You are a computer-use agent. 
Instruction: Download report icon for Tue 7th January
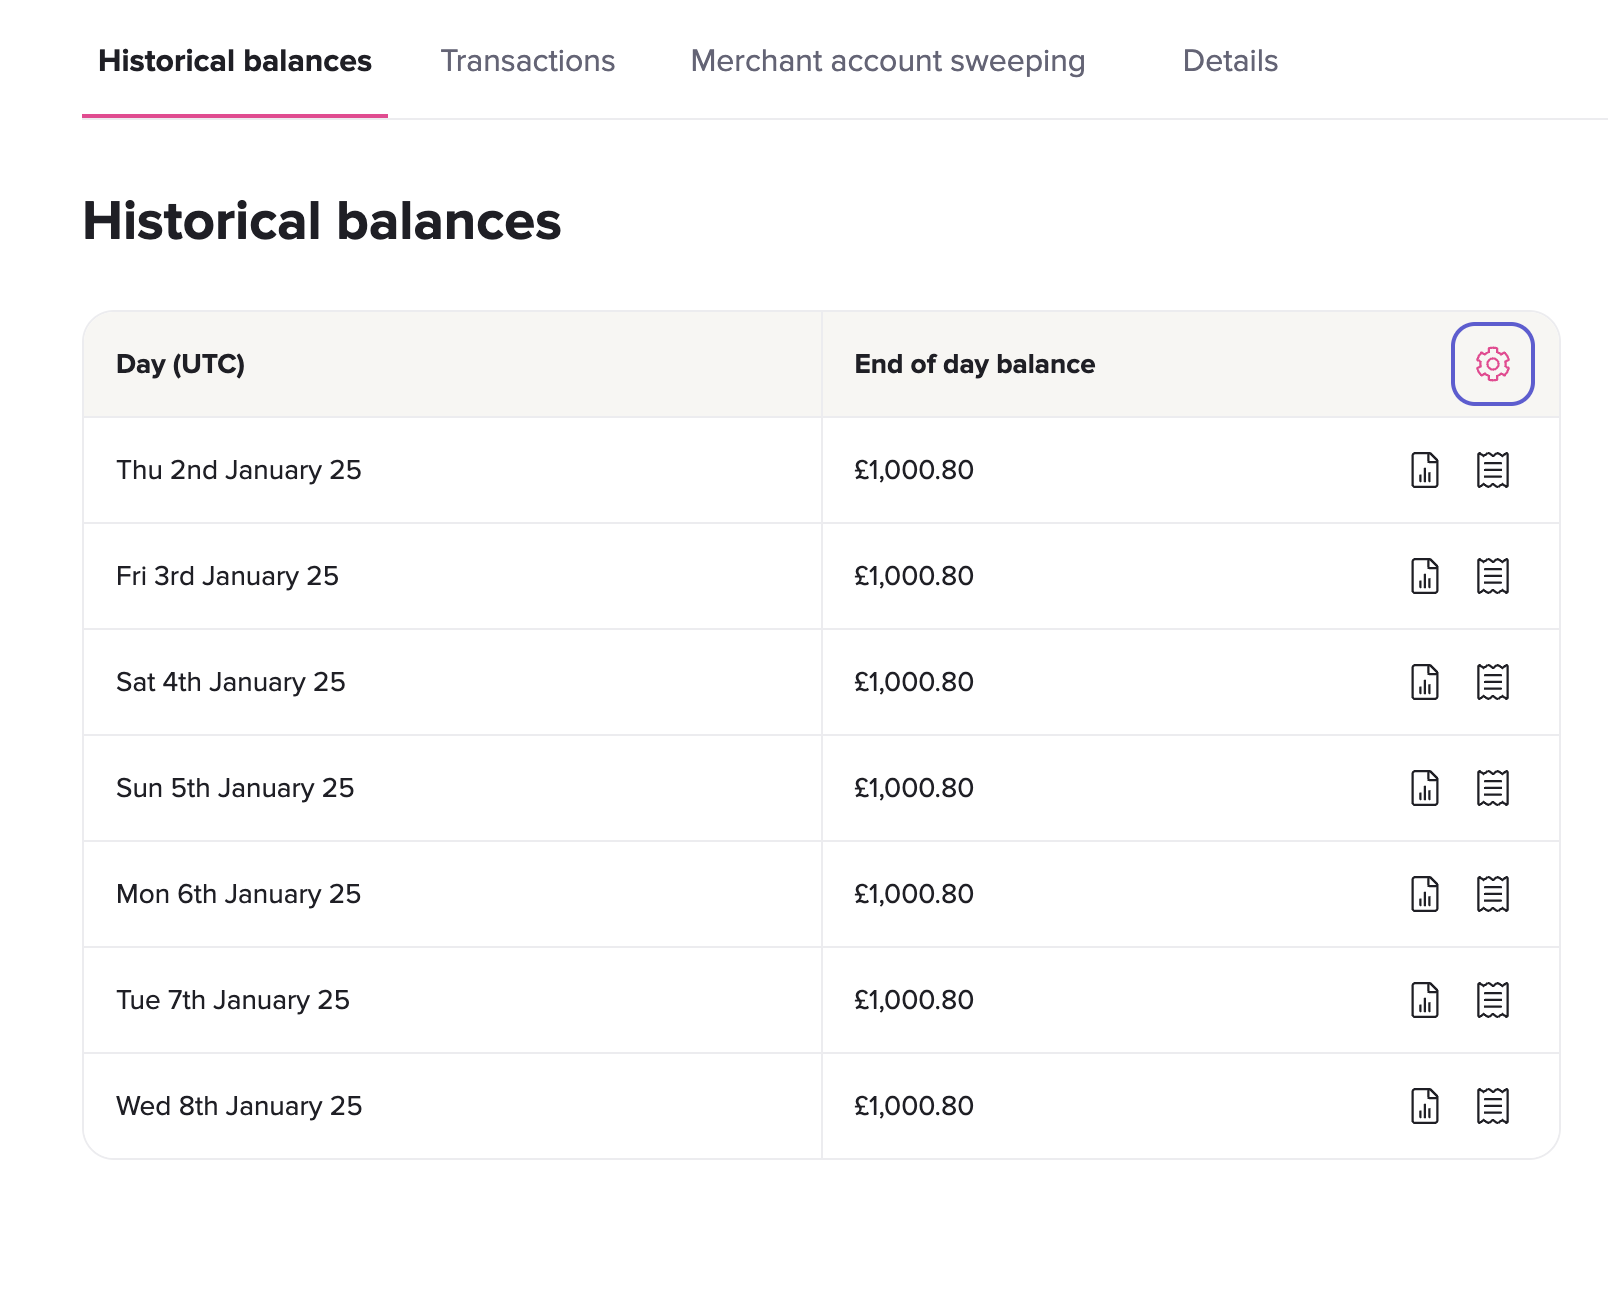pos(1425,1000)
